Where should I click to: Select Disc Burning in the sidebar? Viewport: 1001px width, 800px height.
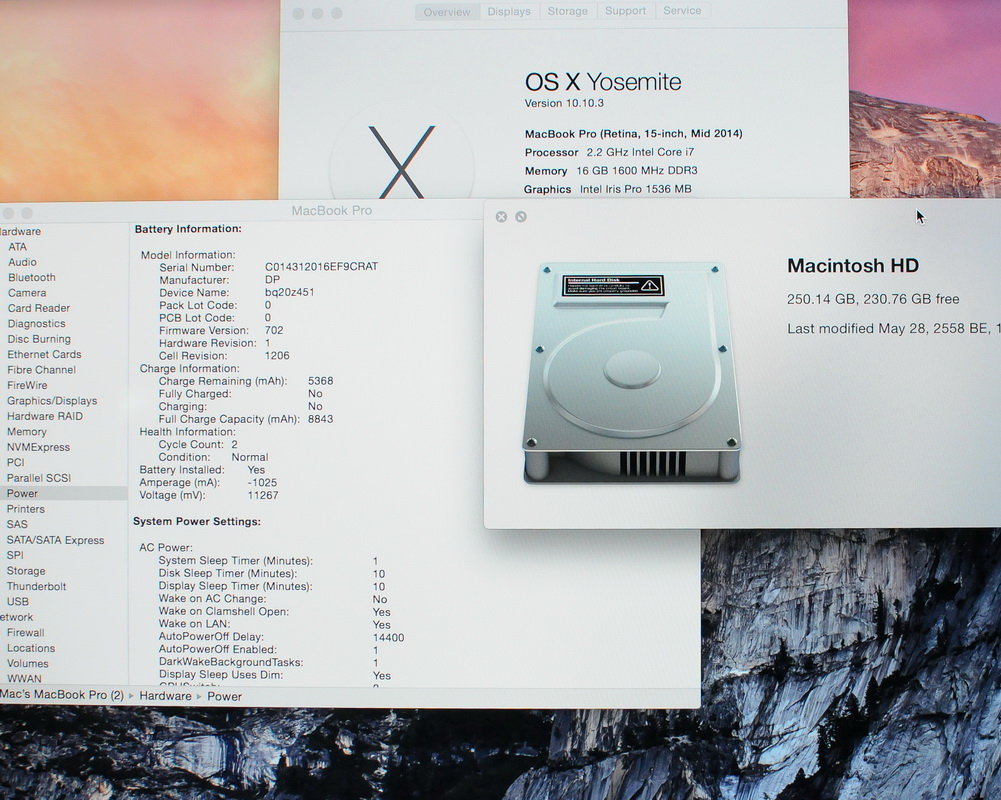point(39,339)
